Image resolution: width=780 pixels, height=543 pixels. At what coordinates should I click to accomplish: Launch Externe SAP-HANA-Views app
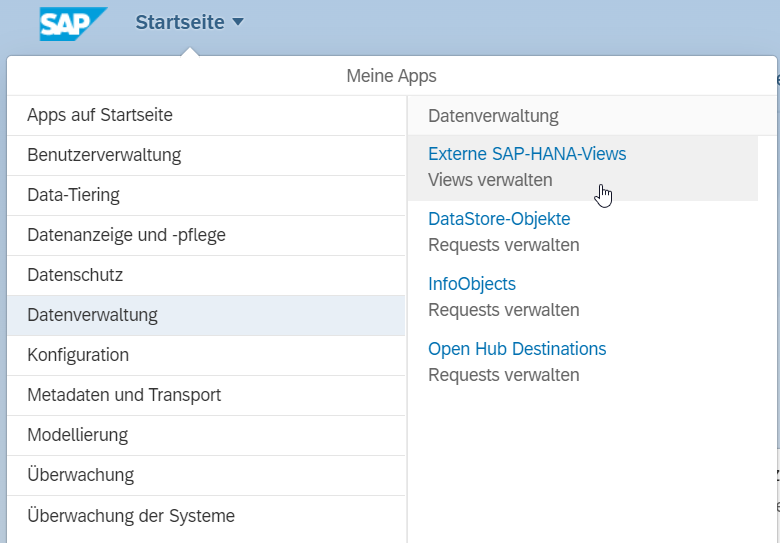tap(527, 154)
